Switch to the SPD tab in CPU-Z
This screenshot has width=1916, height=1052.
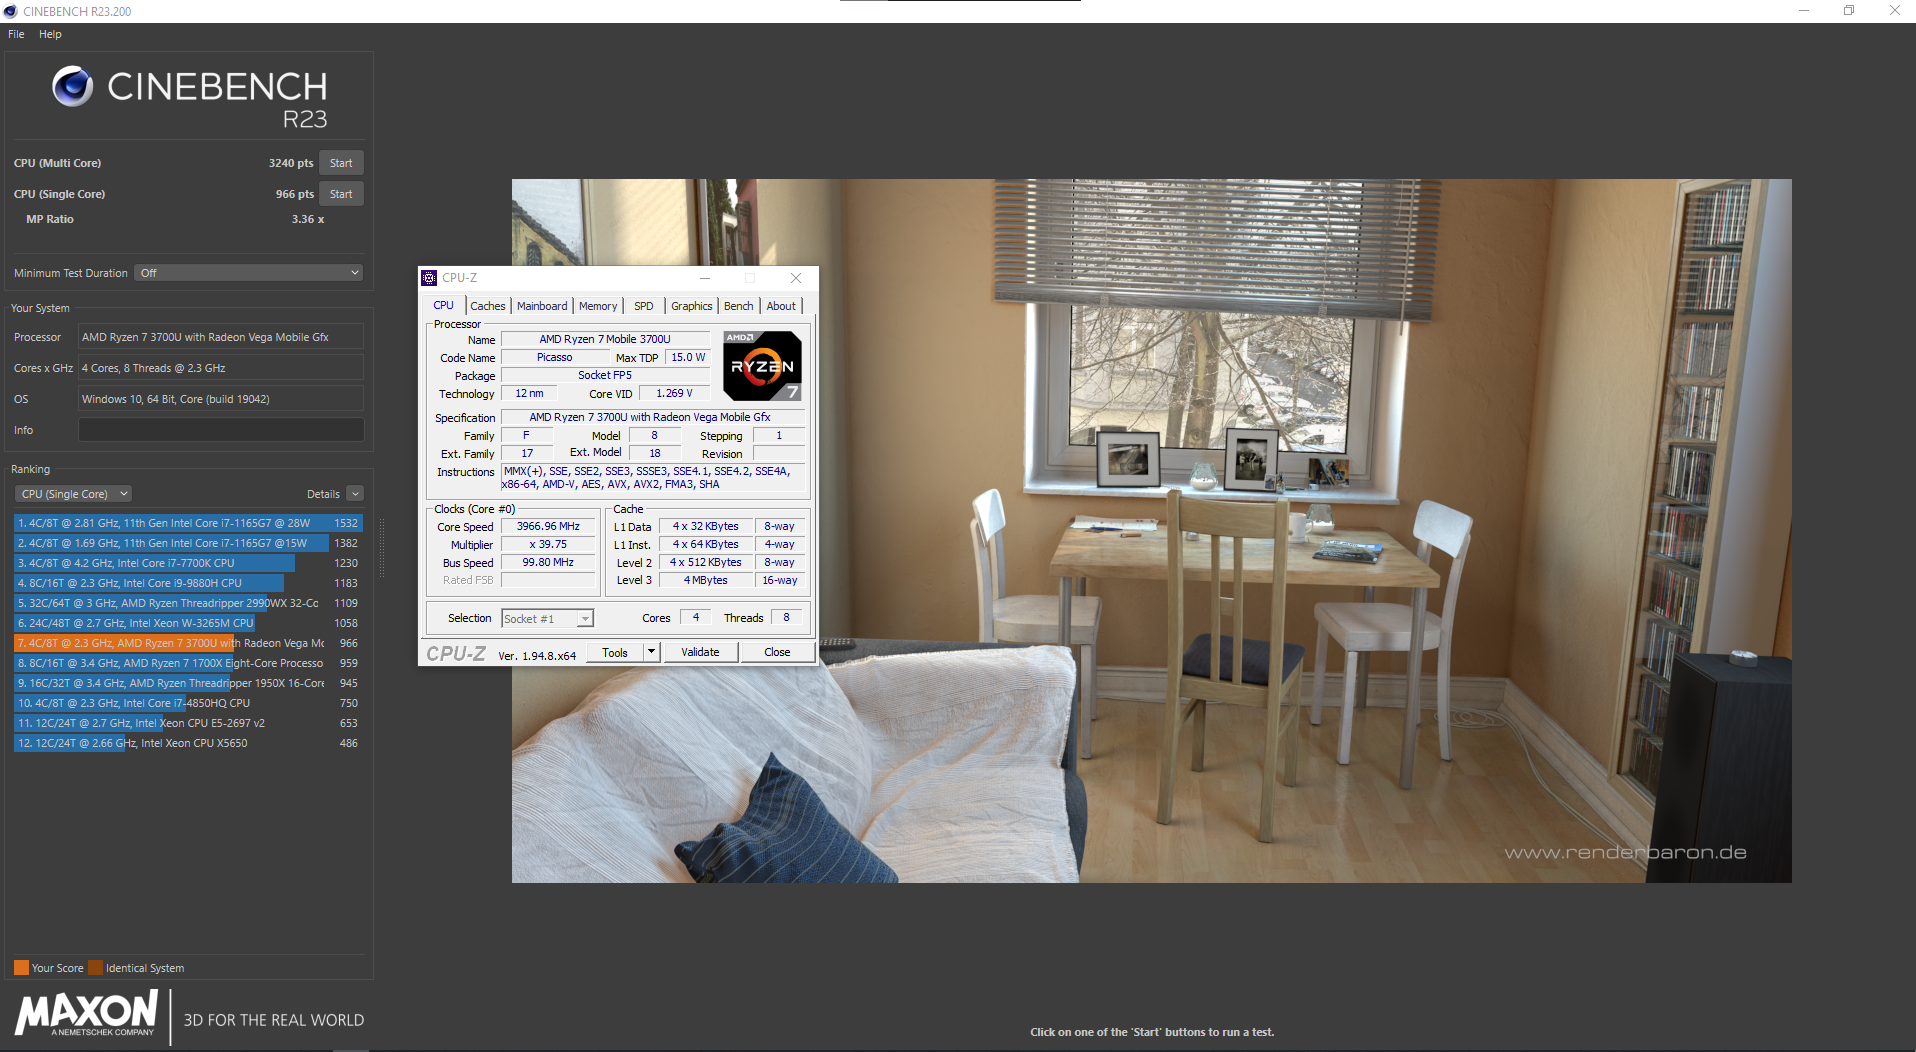pyautogui.click(x=644, y=306)
